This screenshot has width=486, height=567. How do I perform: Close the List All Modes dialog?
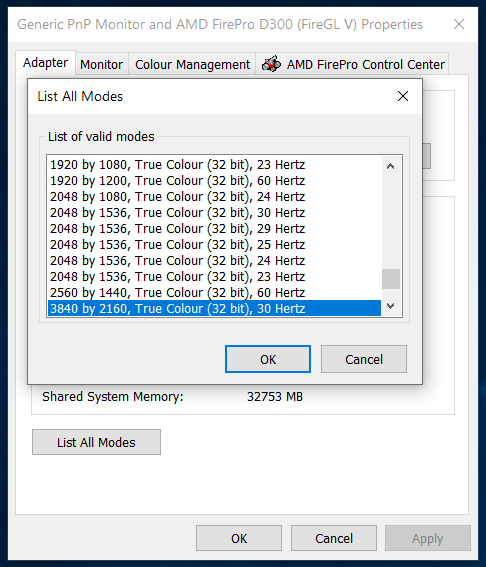(403, 96)
